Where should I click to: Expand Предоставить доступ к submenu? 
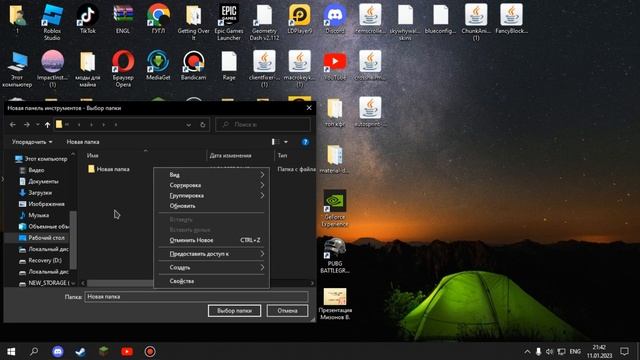pyautogui.click(x=211, y=254)
